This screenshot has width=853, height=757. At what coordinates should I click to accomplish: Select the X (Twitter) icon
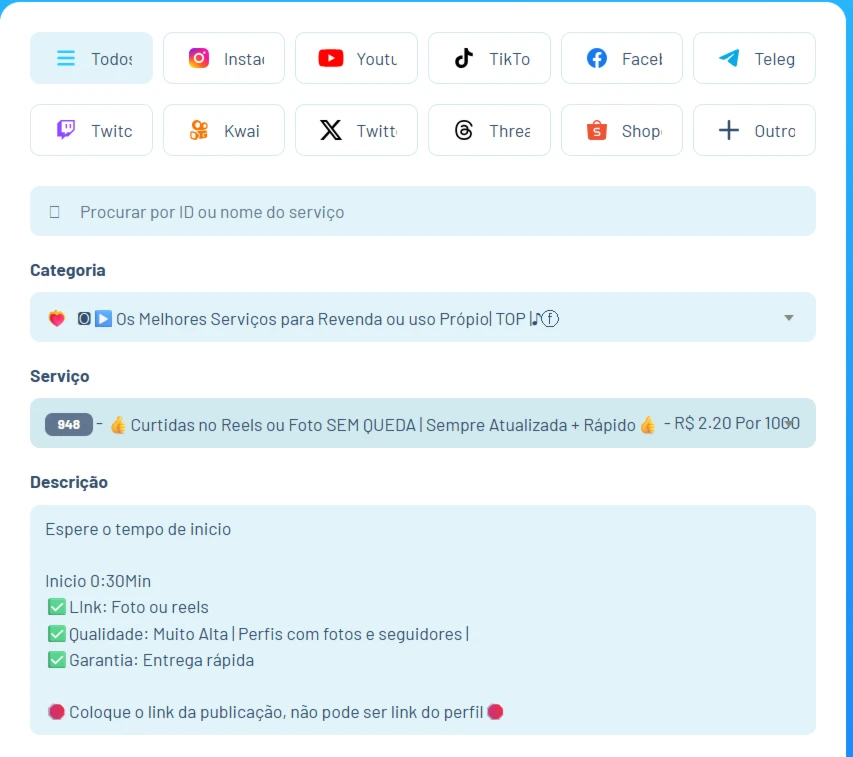coord(330,130)
